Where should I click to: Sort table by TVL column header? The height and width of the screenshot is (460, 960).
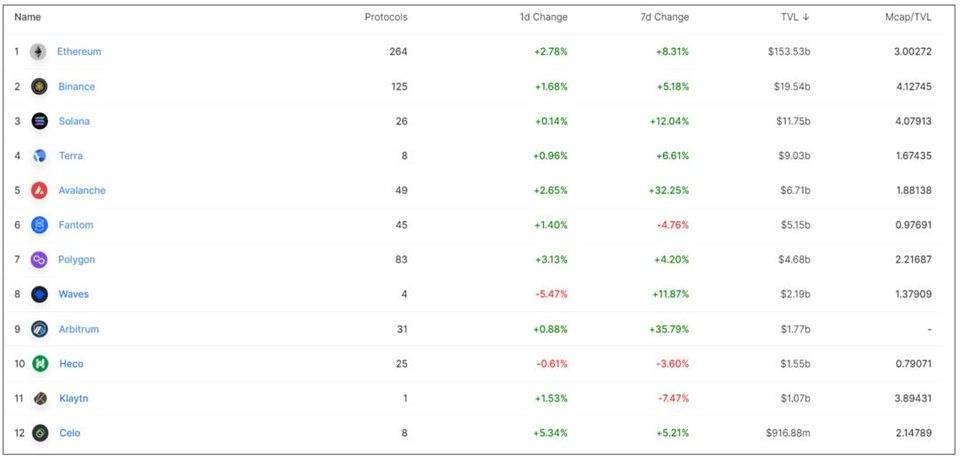pos(789,17)
